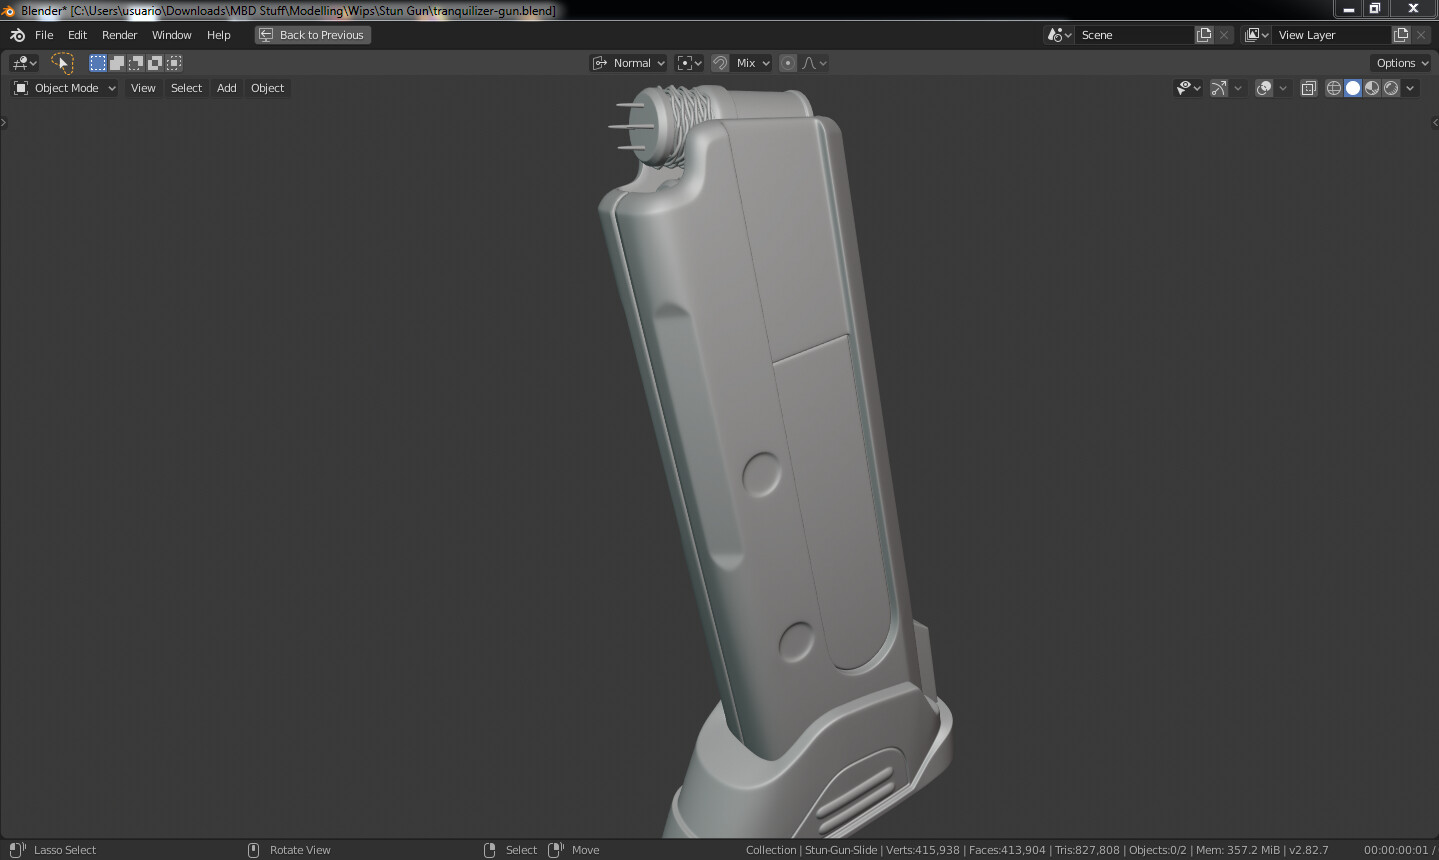This screenshot has height=860, width=1439.
Task: Open the Edit menu
Action: click(x=77, y=35)
